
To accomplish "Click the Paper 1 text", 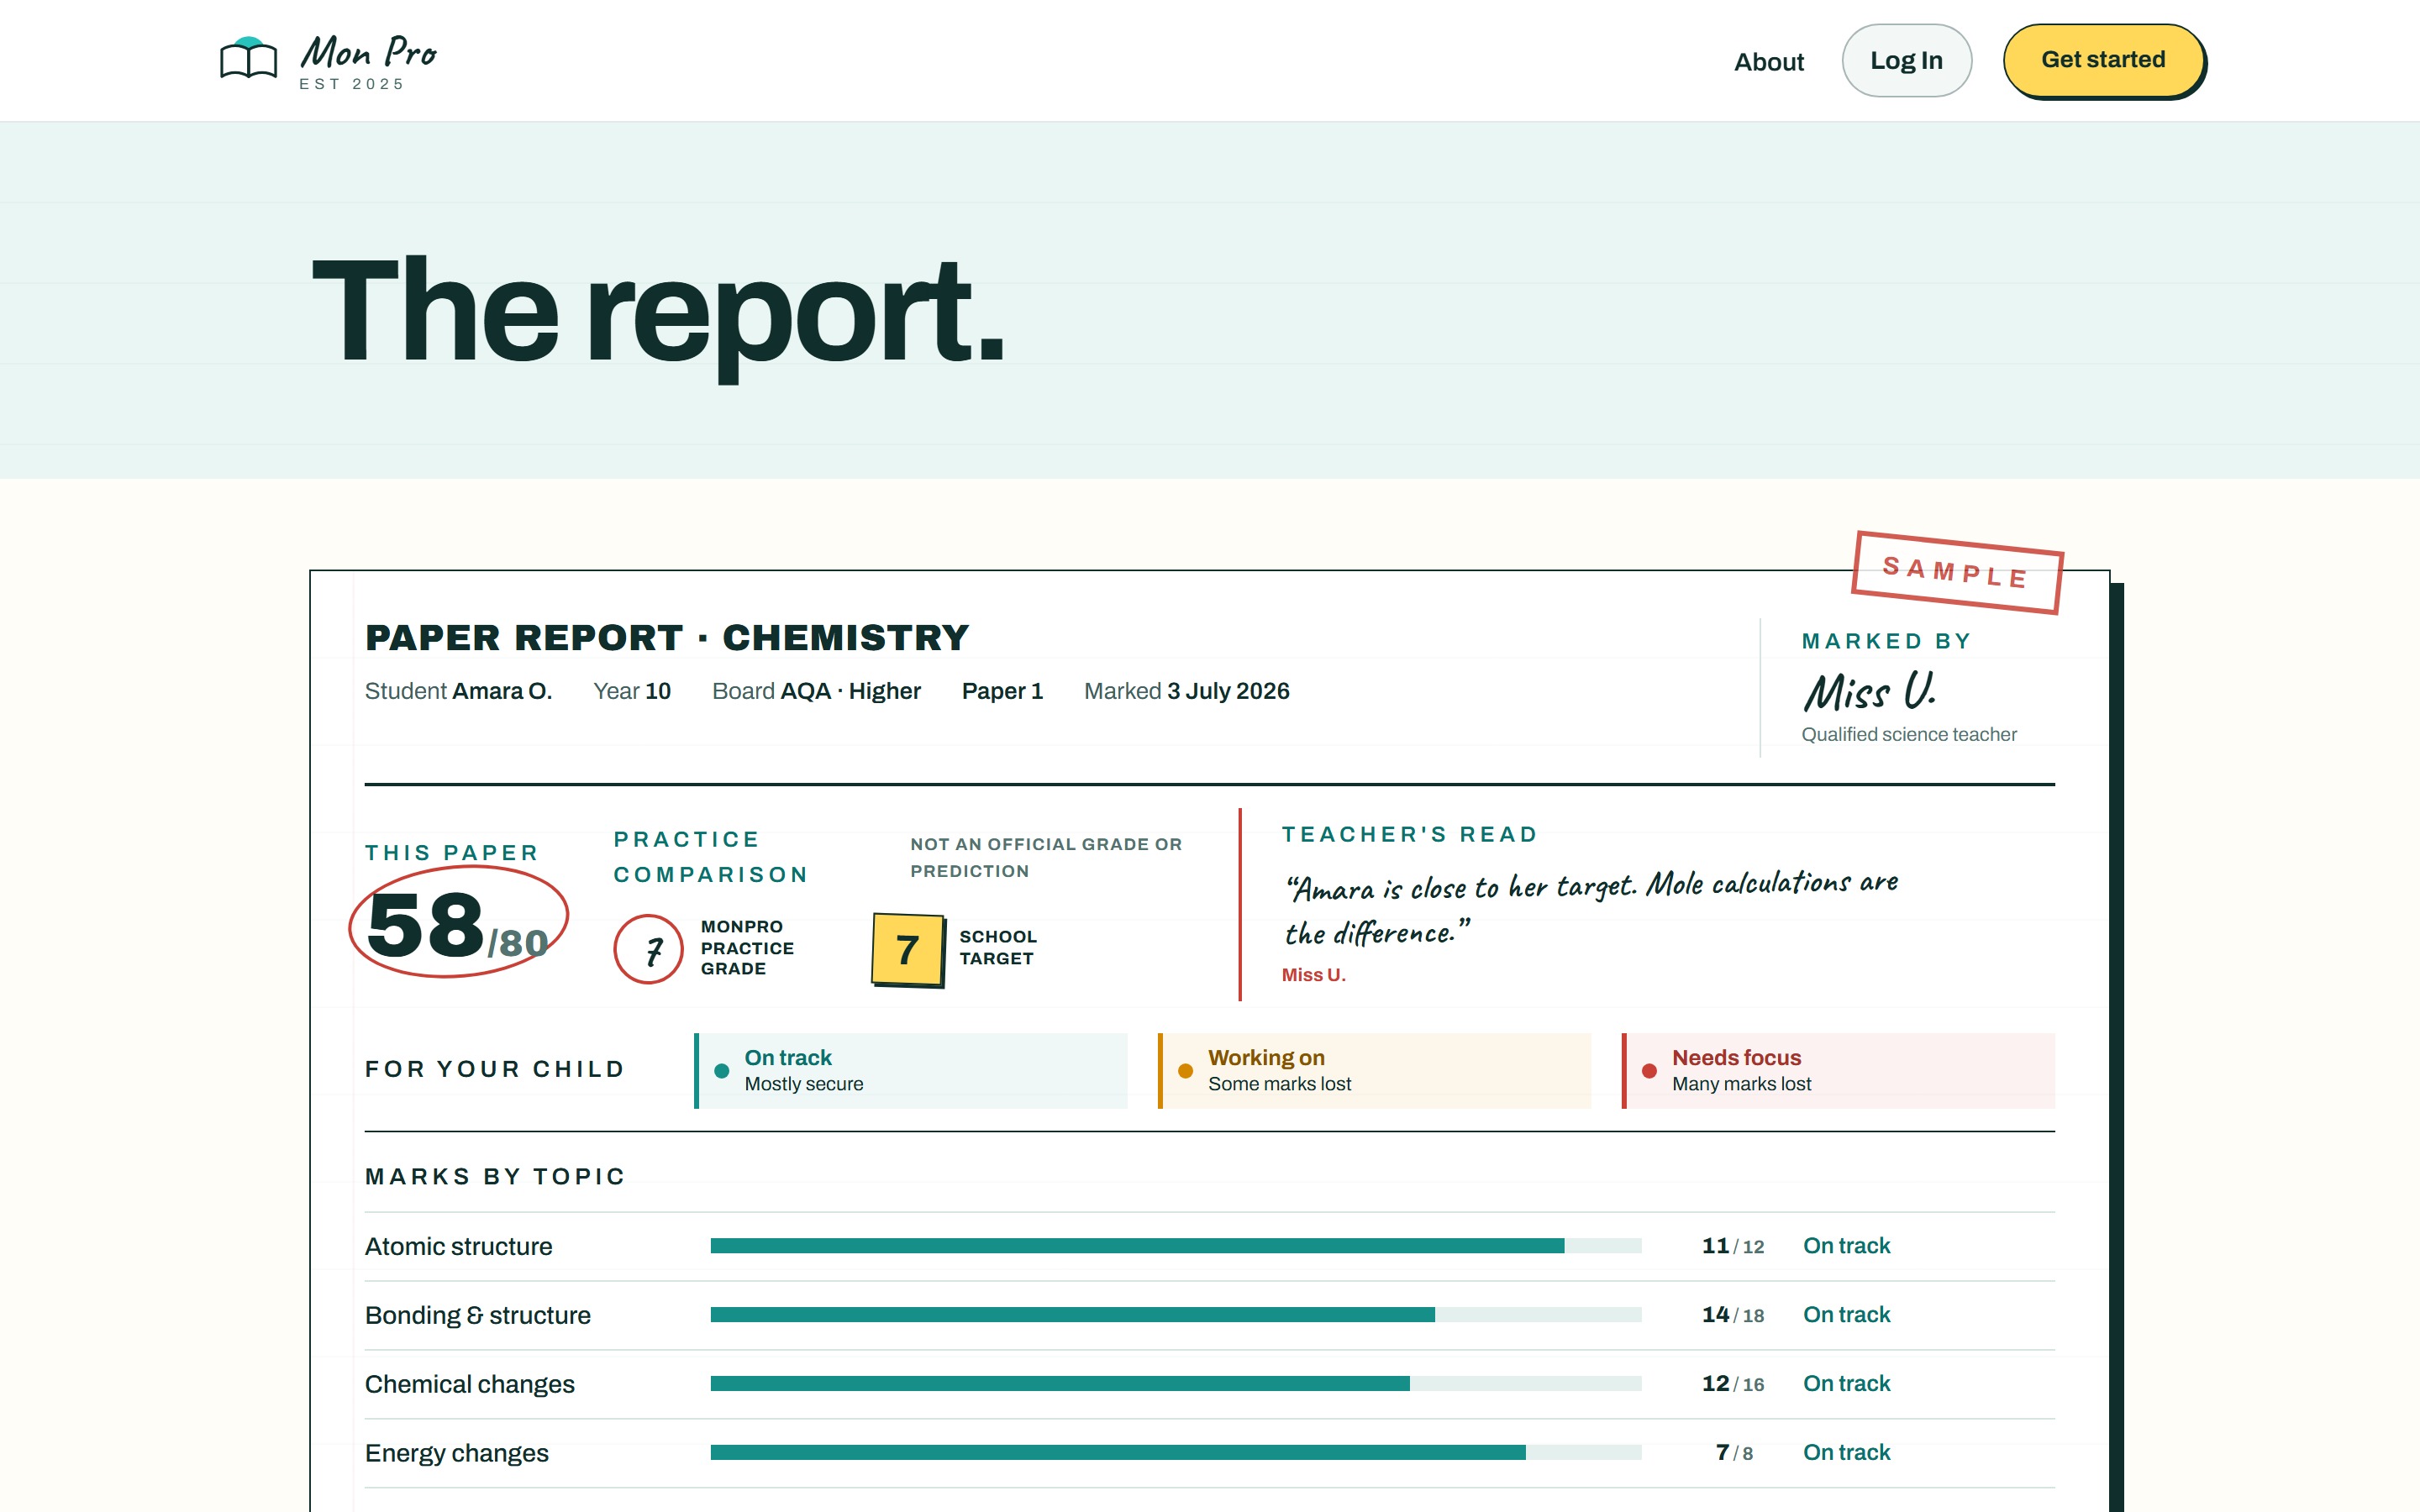I will [1002, 691].
